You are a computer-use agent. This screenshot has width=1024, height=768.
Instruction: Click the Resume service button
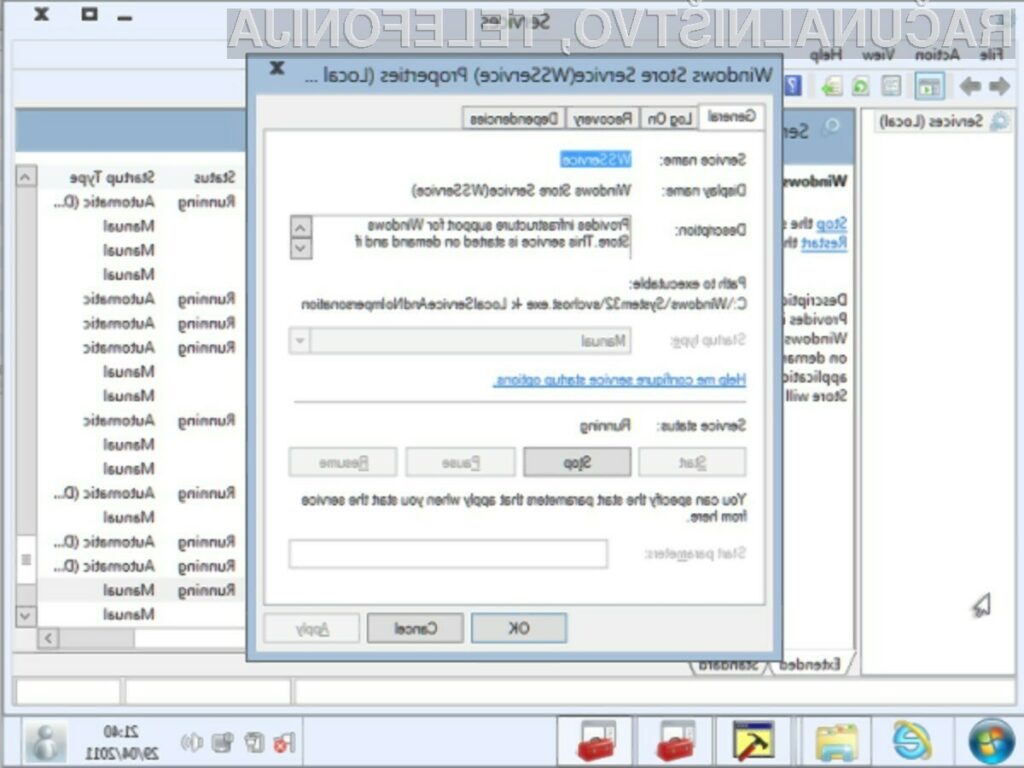[x=343, y=462]
